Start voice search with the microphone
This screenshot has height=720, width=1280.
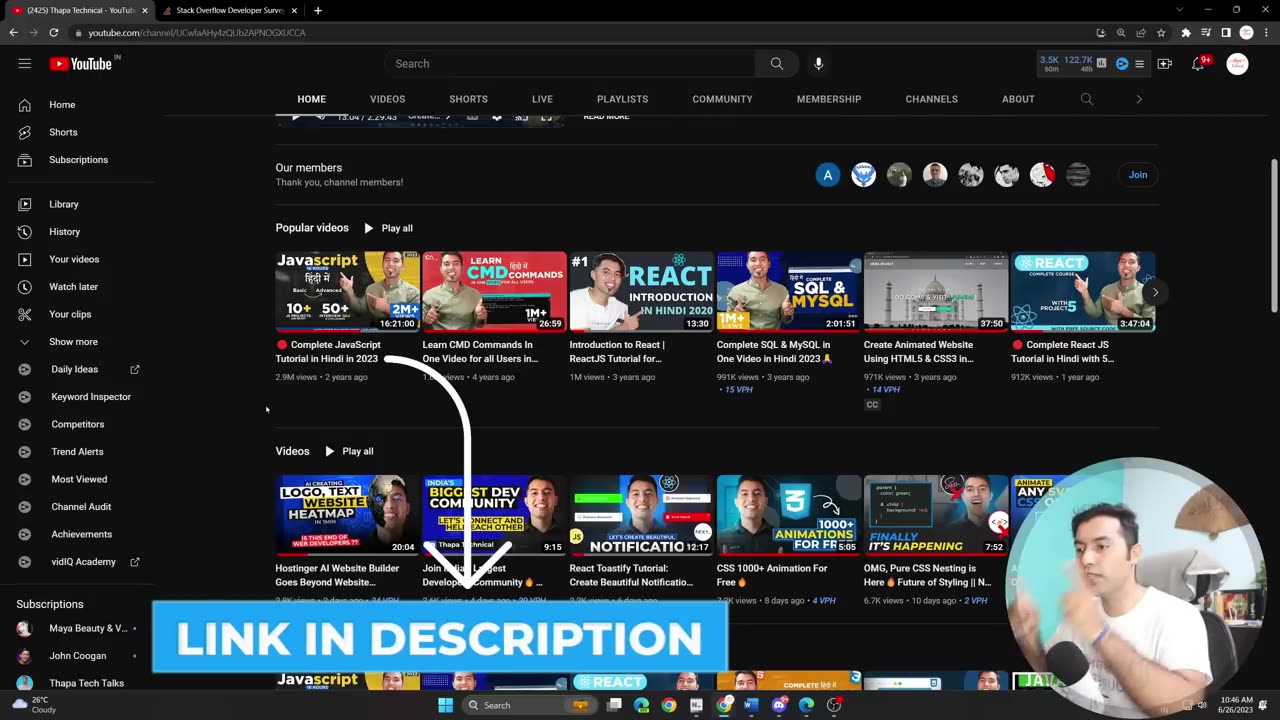(x=818, y=64)
